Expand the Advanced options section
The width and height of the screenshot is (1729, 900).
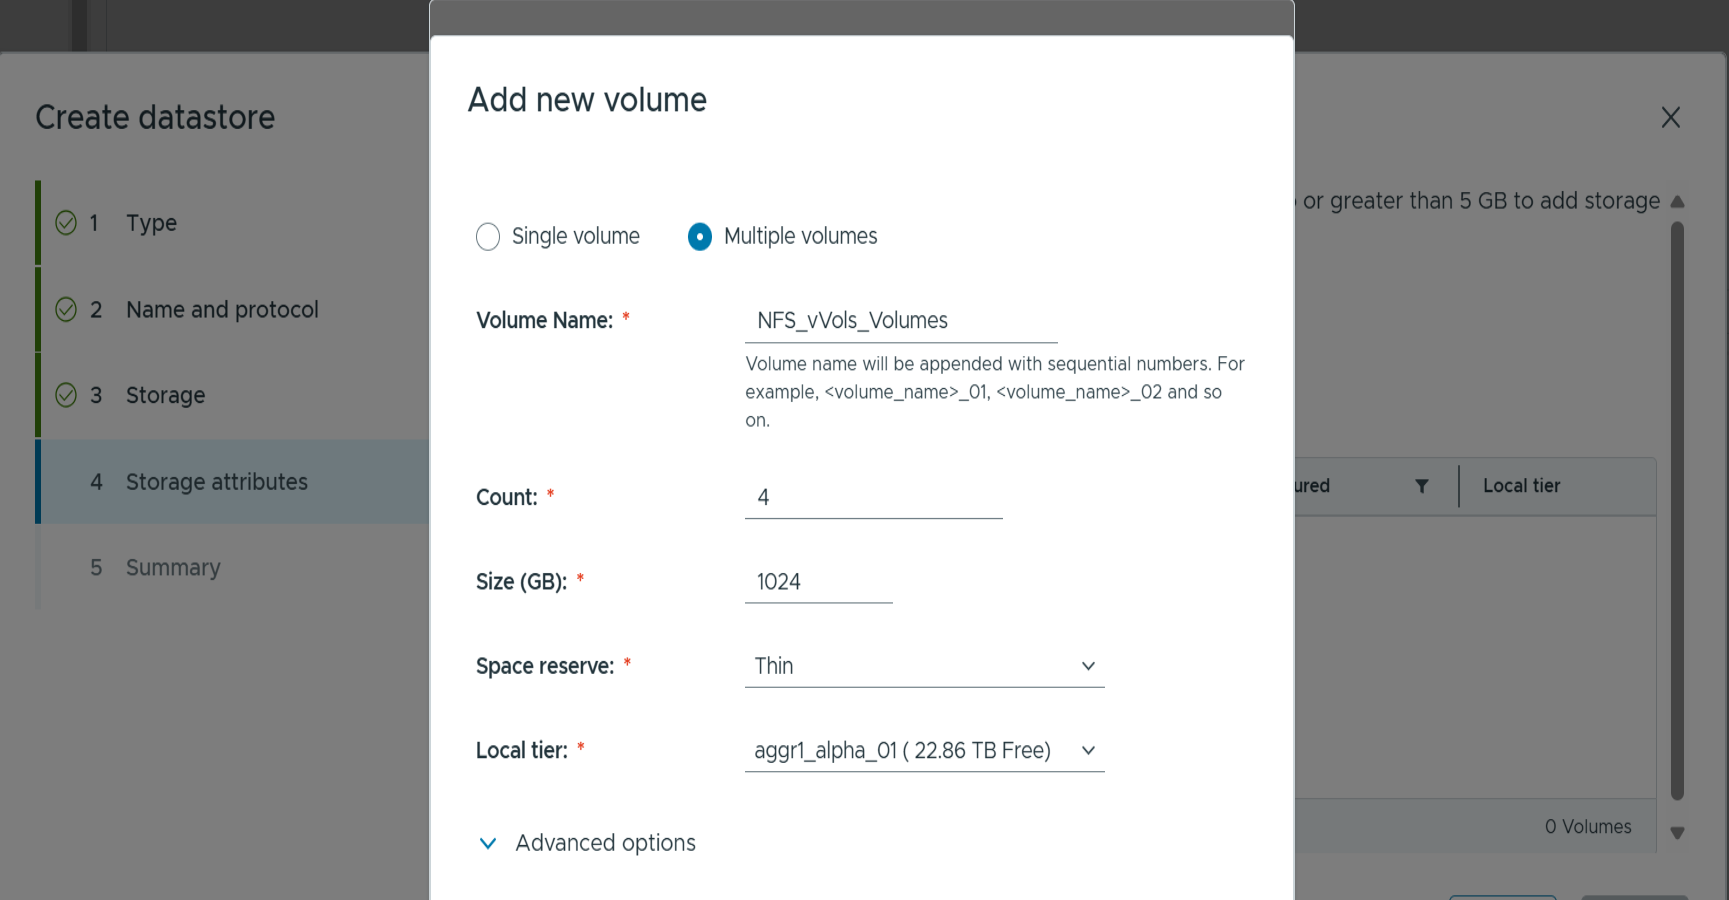pos(605,843)
